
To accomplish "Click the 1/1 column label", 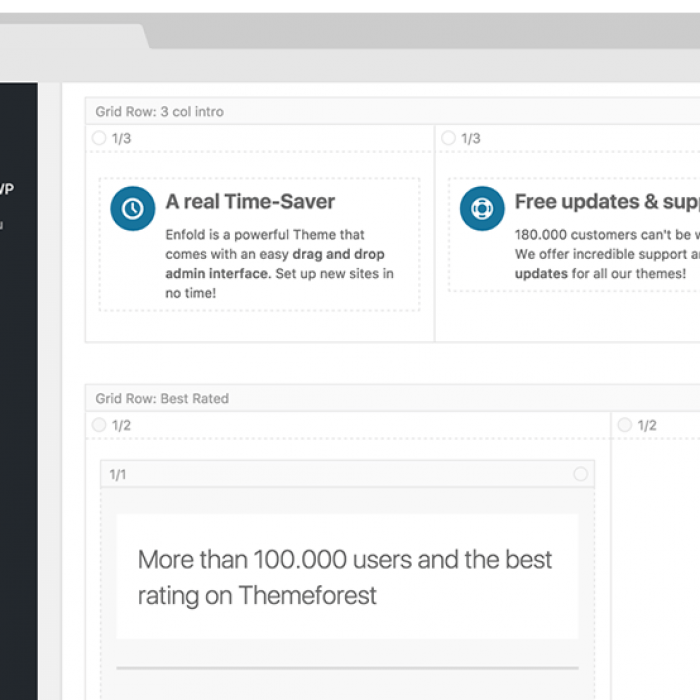I will click(x=118, y=475).
